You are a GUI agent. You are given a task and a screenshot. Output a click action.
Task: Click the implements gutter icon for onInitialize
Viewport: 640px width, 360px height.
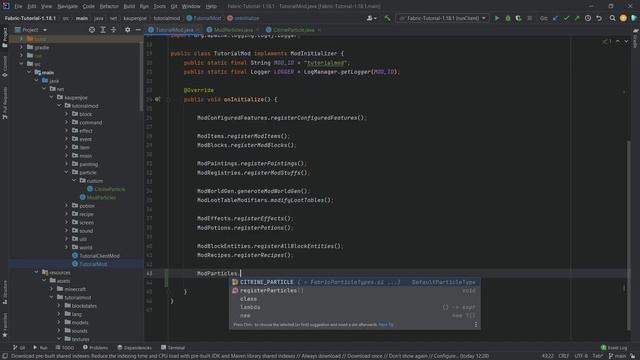coord(158,99)
